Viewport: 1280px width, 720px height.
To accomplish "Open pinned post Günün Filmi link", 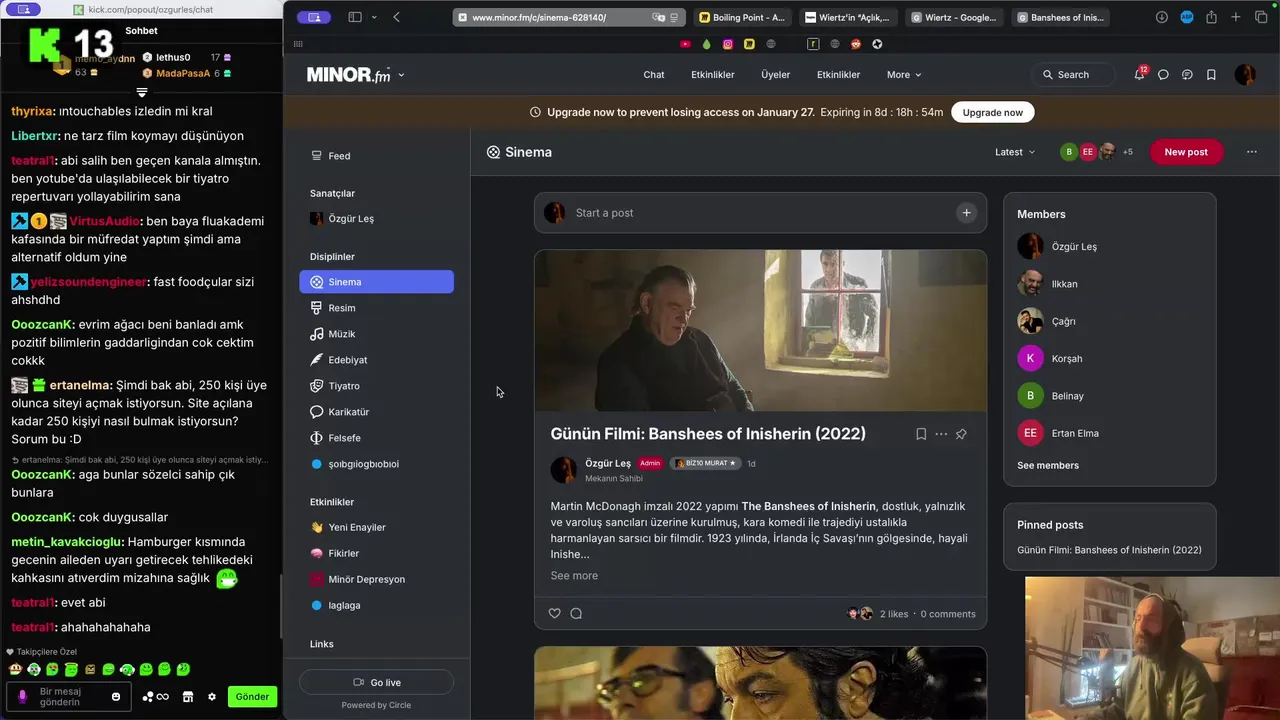I will click(1109, 550).
